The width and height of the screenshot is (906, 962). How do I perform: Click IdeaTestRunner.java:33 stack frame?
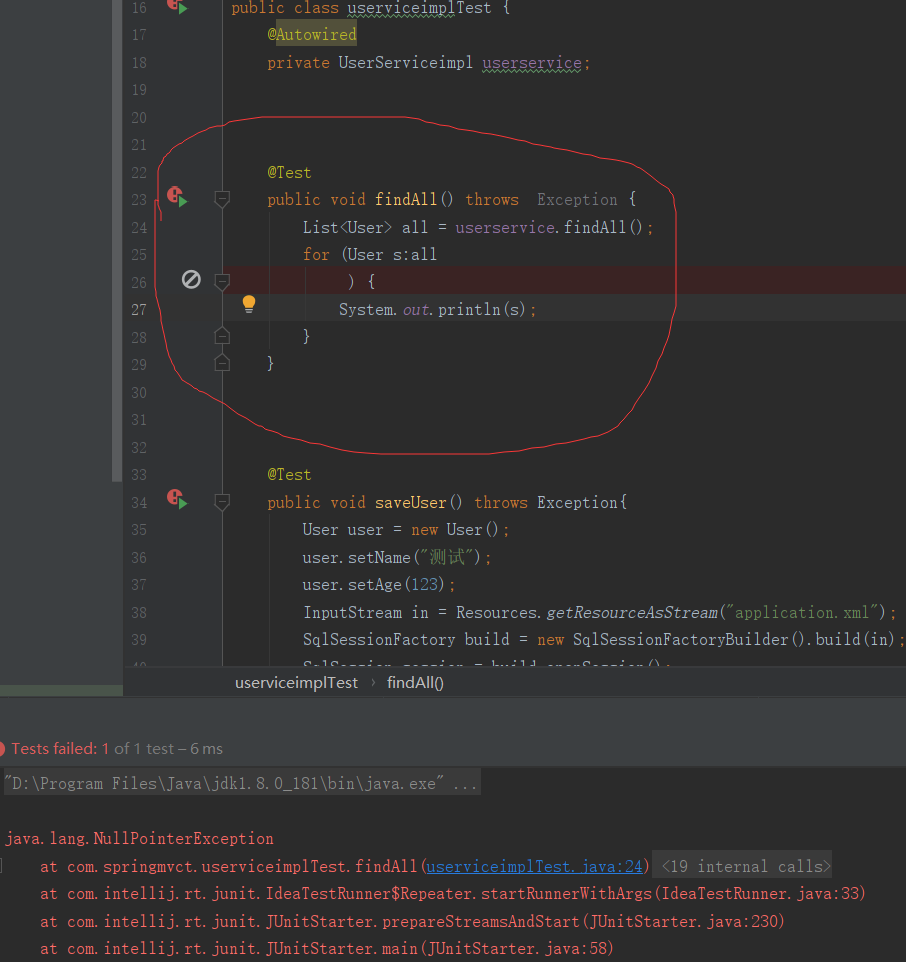click(760, 893)
